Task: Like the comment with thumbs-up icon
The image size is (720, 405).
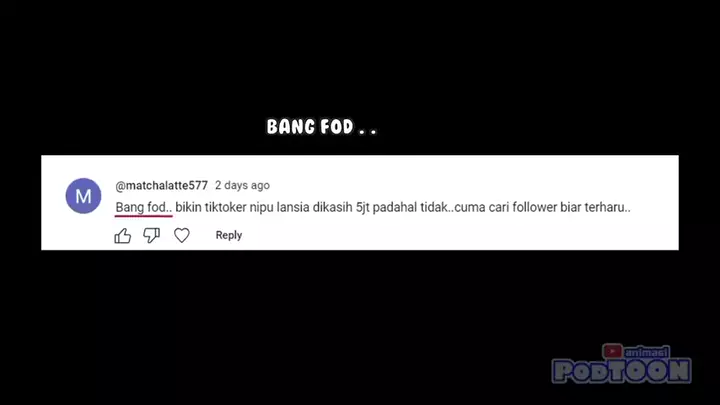Action: coord(123,236)
